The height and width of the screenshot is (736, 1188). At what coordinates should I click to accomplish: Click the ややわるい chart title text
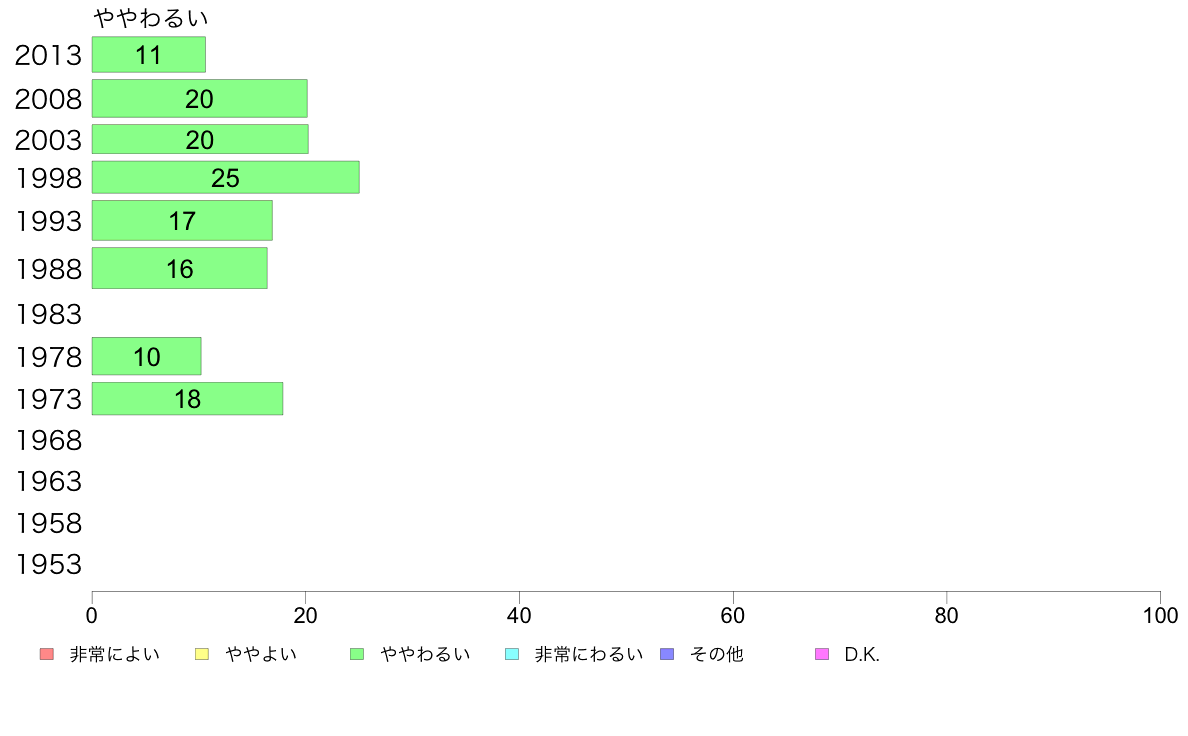[x=150, y=17]
